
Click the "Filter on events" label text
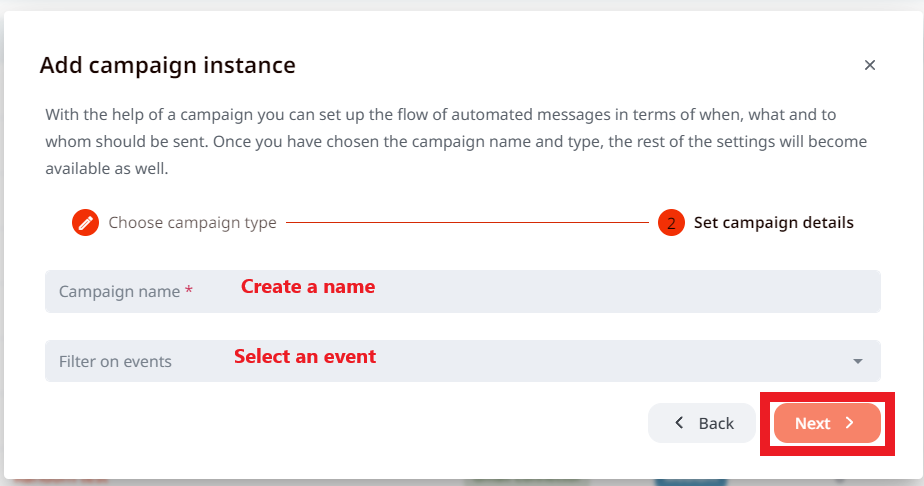115,361
